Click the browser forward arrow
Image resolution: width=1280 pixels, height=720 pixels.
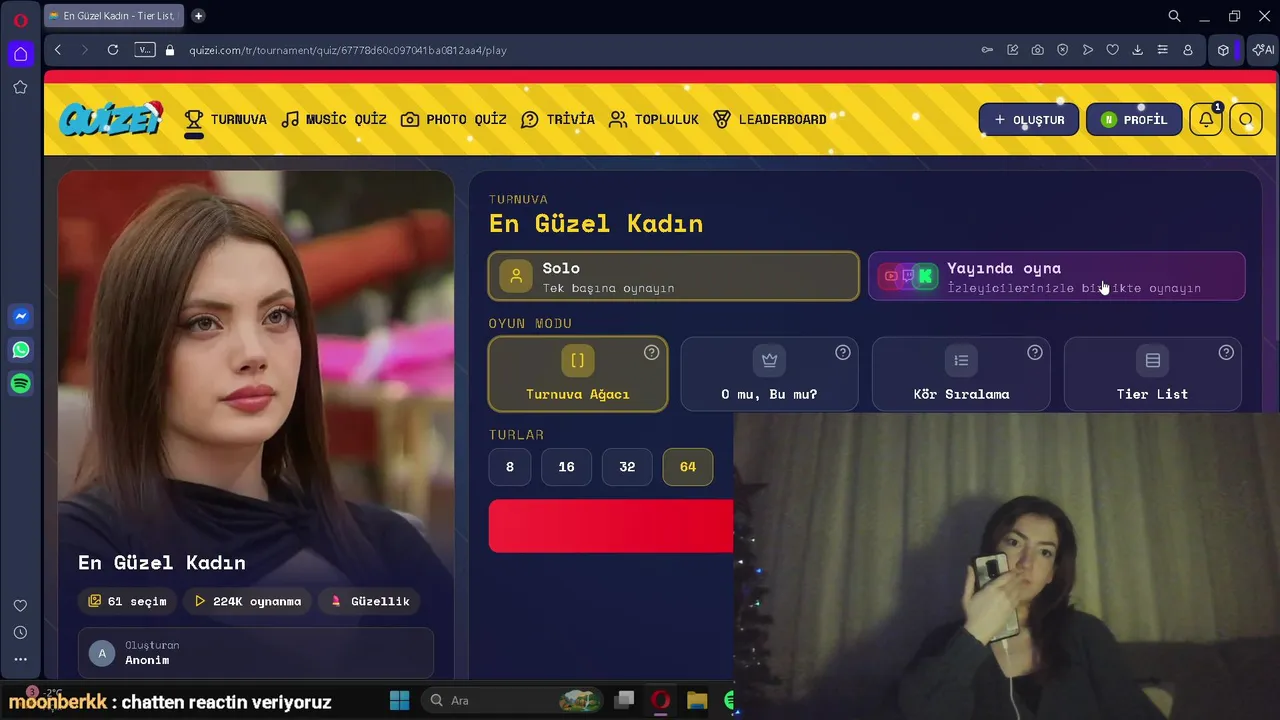coord(85,50)
